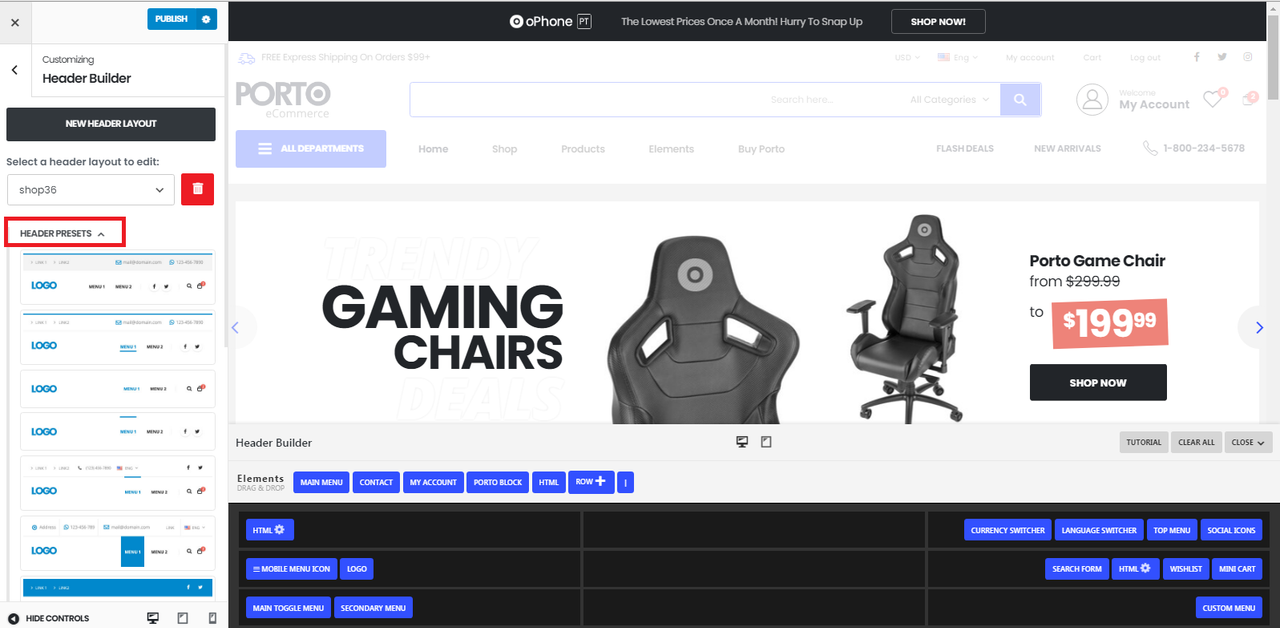Click the divider element button
Image resolution: width=1280 pixels, height=628 pixels.
click(x=625, y=482)
